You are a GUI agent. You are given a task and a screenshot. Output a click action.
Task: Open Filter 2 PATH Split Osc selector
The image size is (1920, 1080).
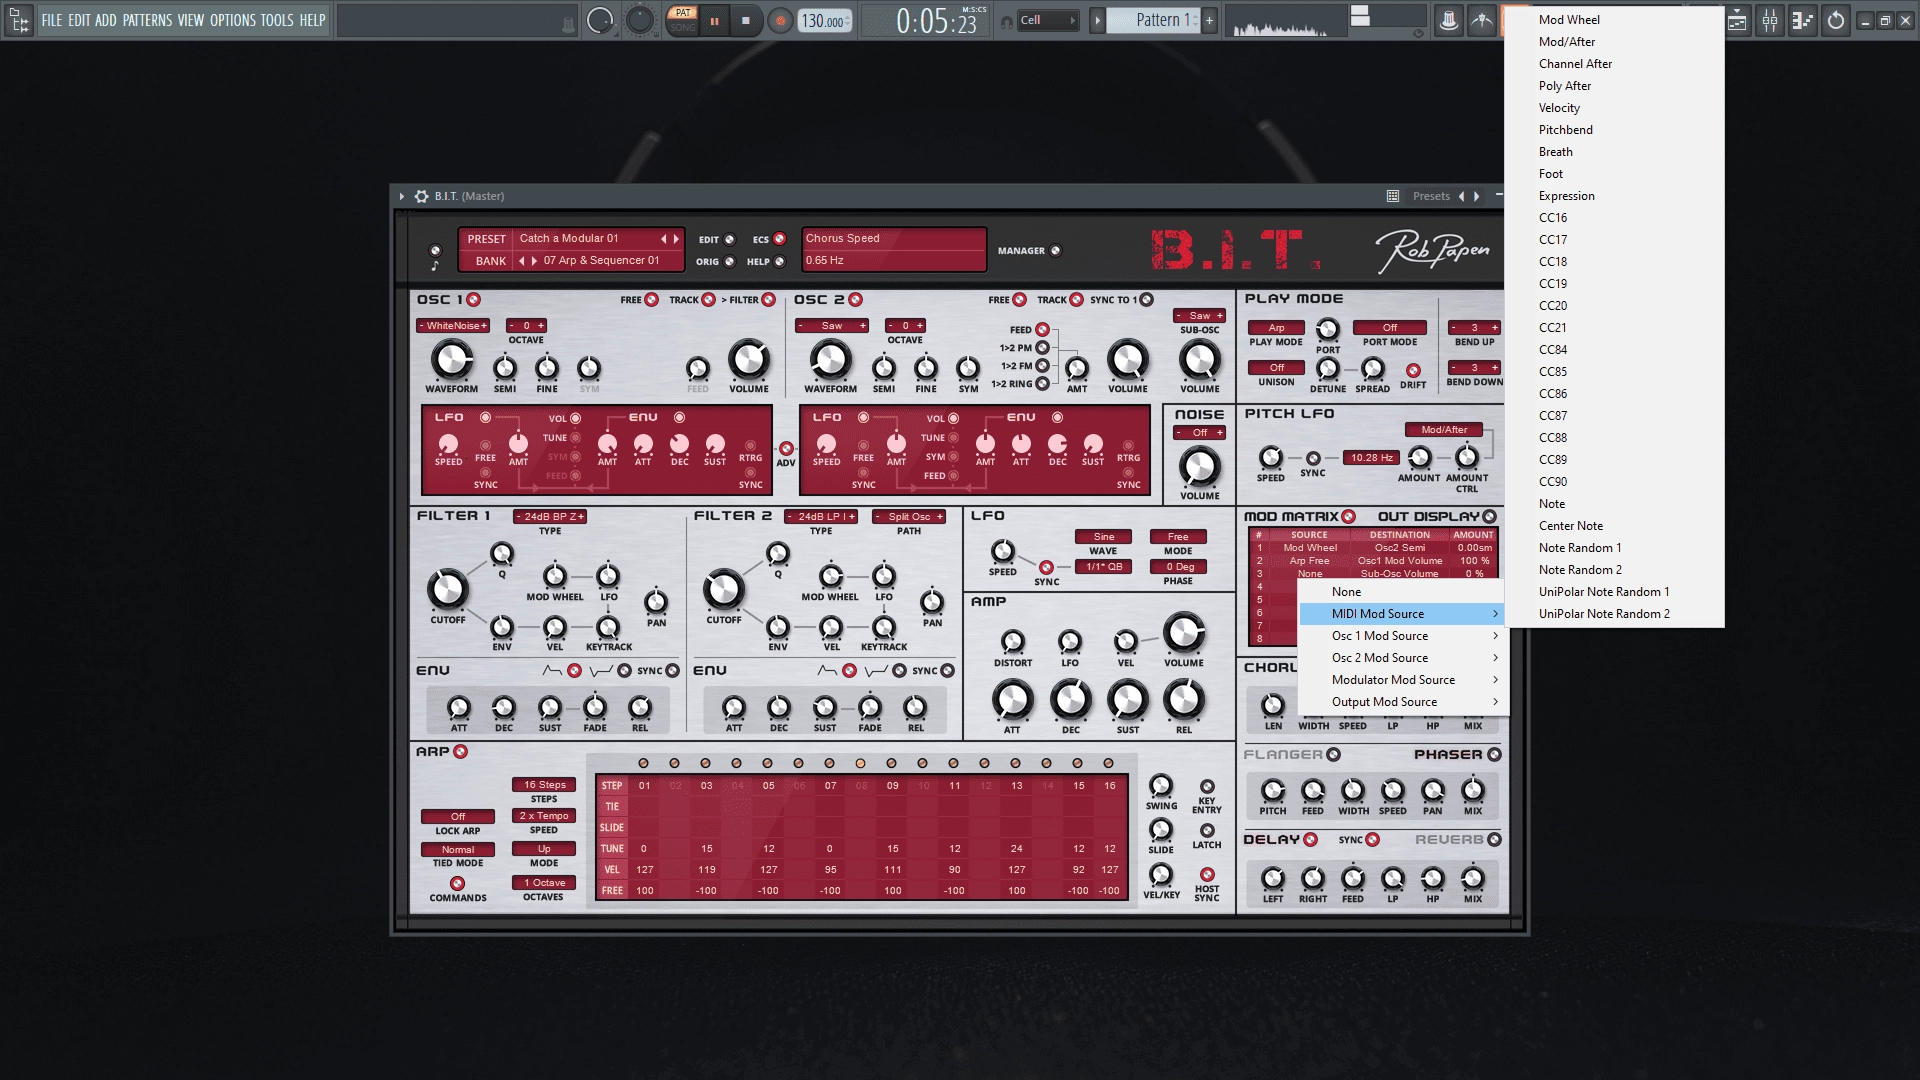tap(909, 517)
